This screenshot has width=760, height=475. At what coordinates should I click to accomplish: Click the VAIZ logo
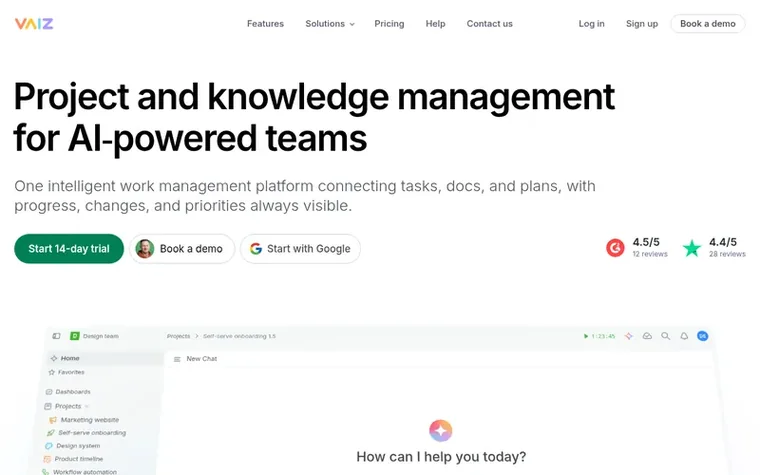click(34, 23)
